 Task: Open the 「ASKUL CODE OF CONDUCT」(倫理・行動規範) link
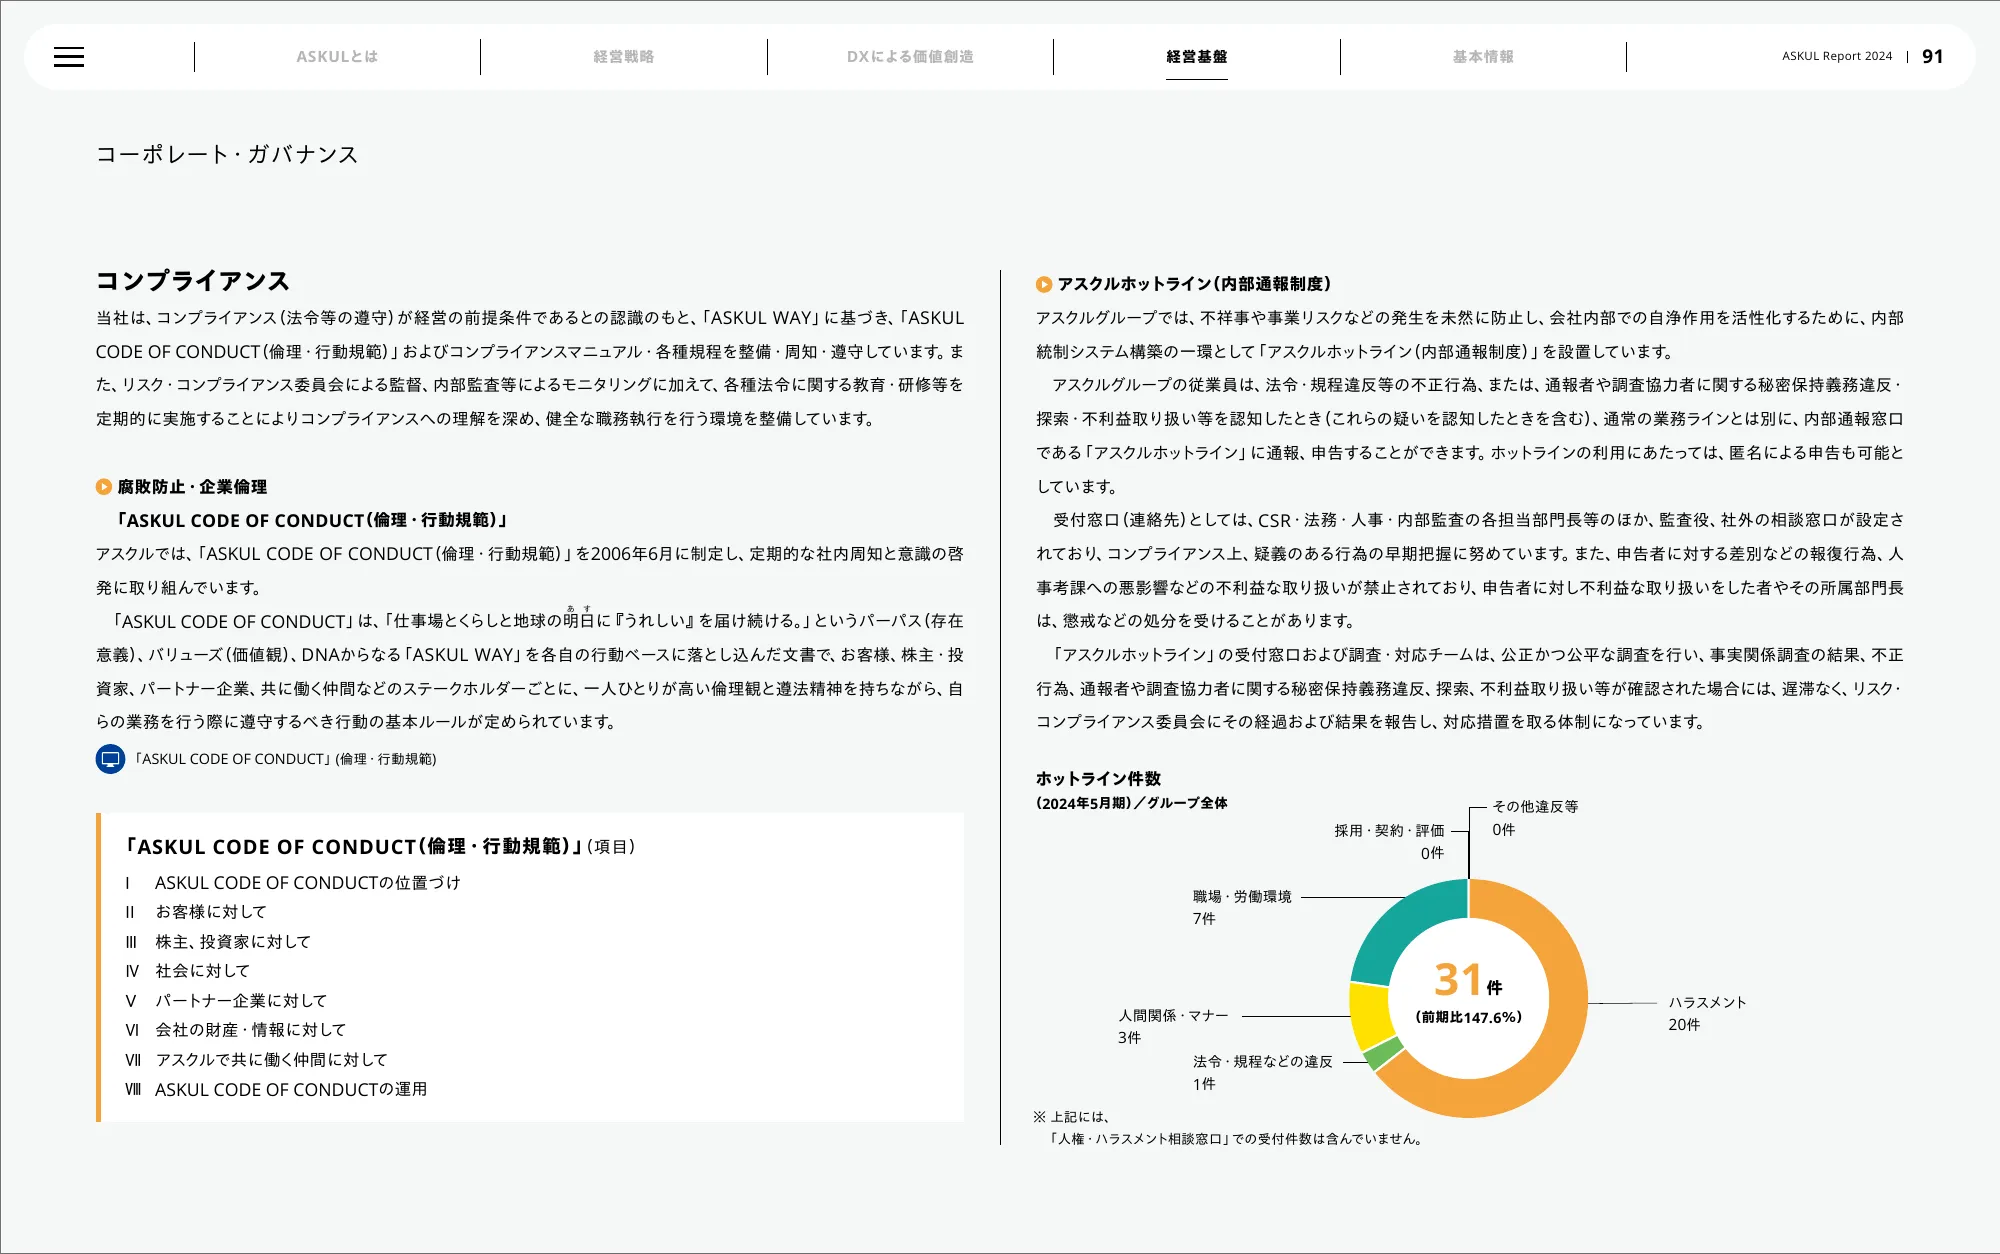tap(285, 759)
